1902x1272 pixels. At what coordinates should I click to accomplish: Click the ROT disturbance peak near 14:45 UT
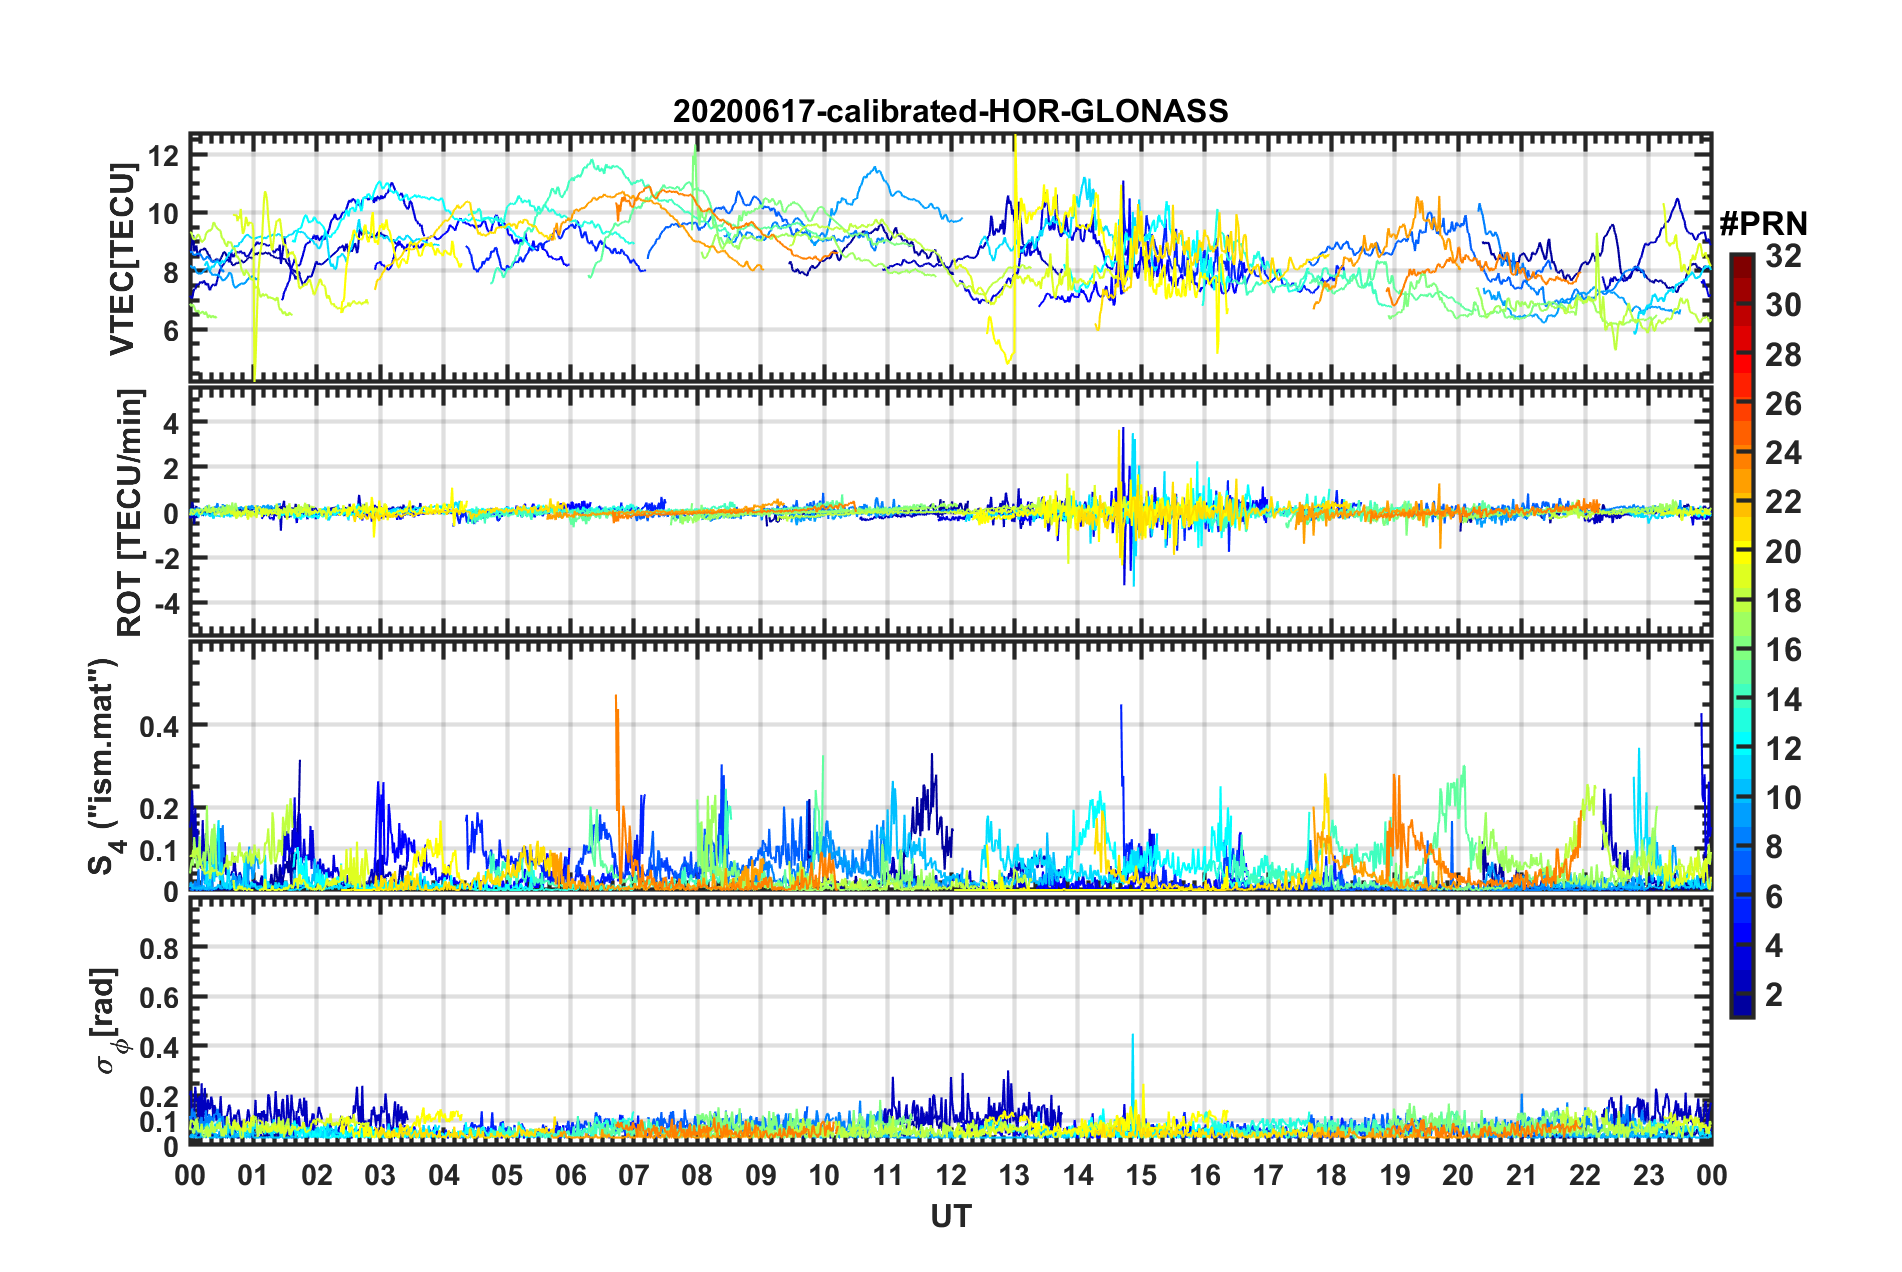(1124, 505)
